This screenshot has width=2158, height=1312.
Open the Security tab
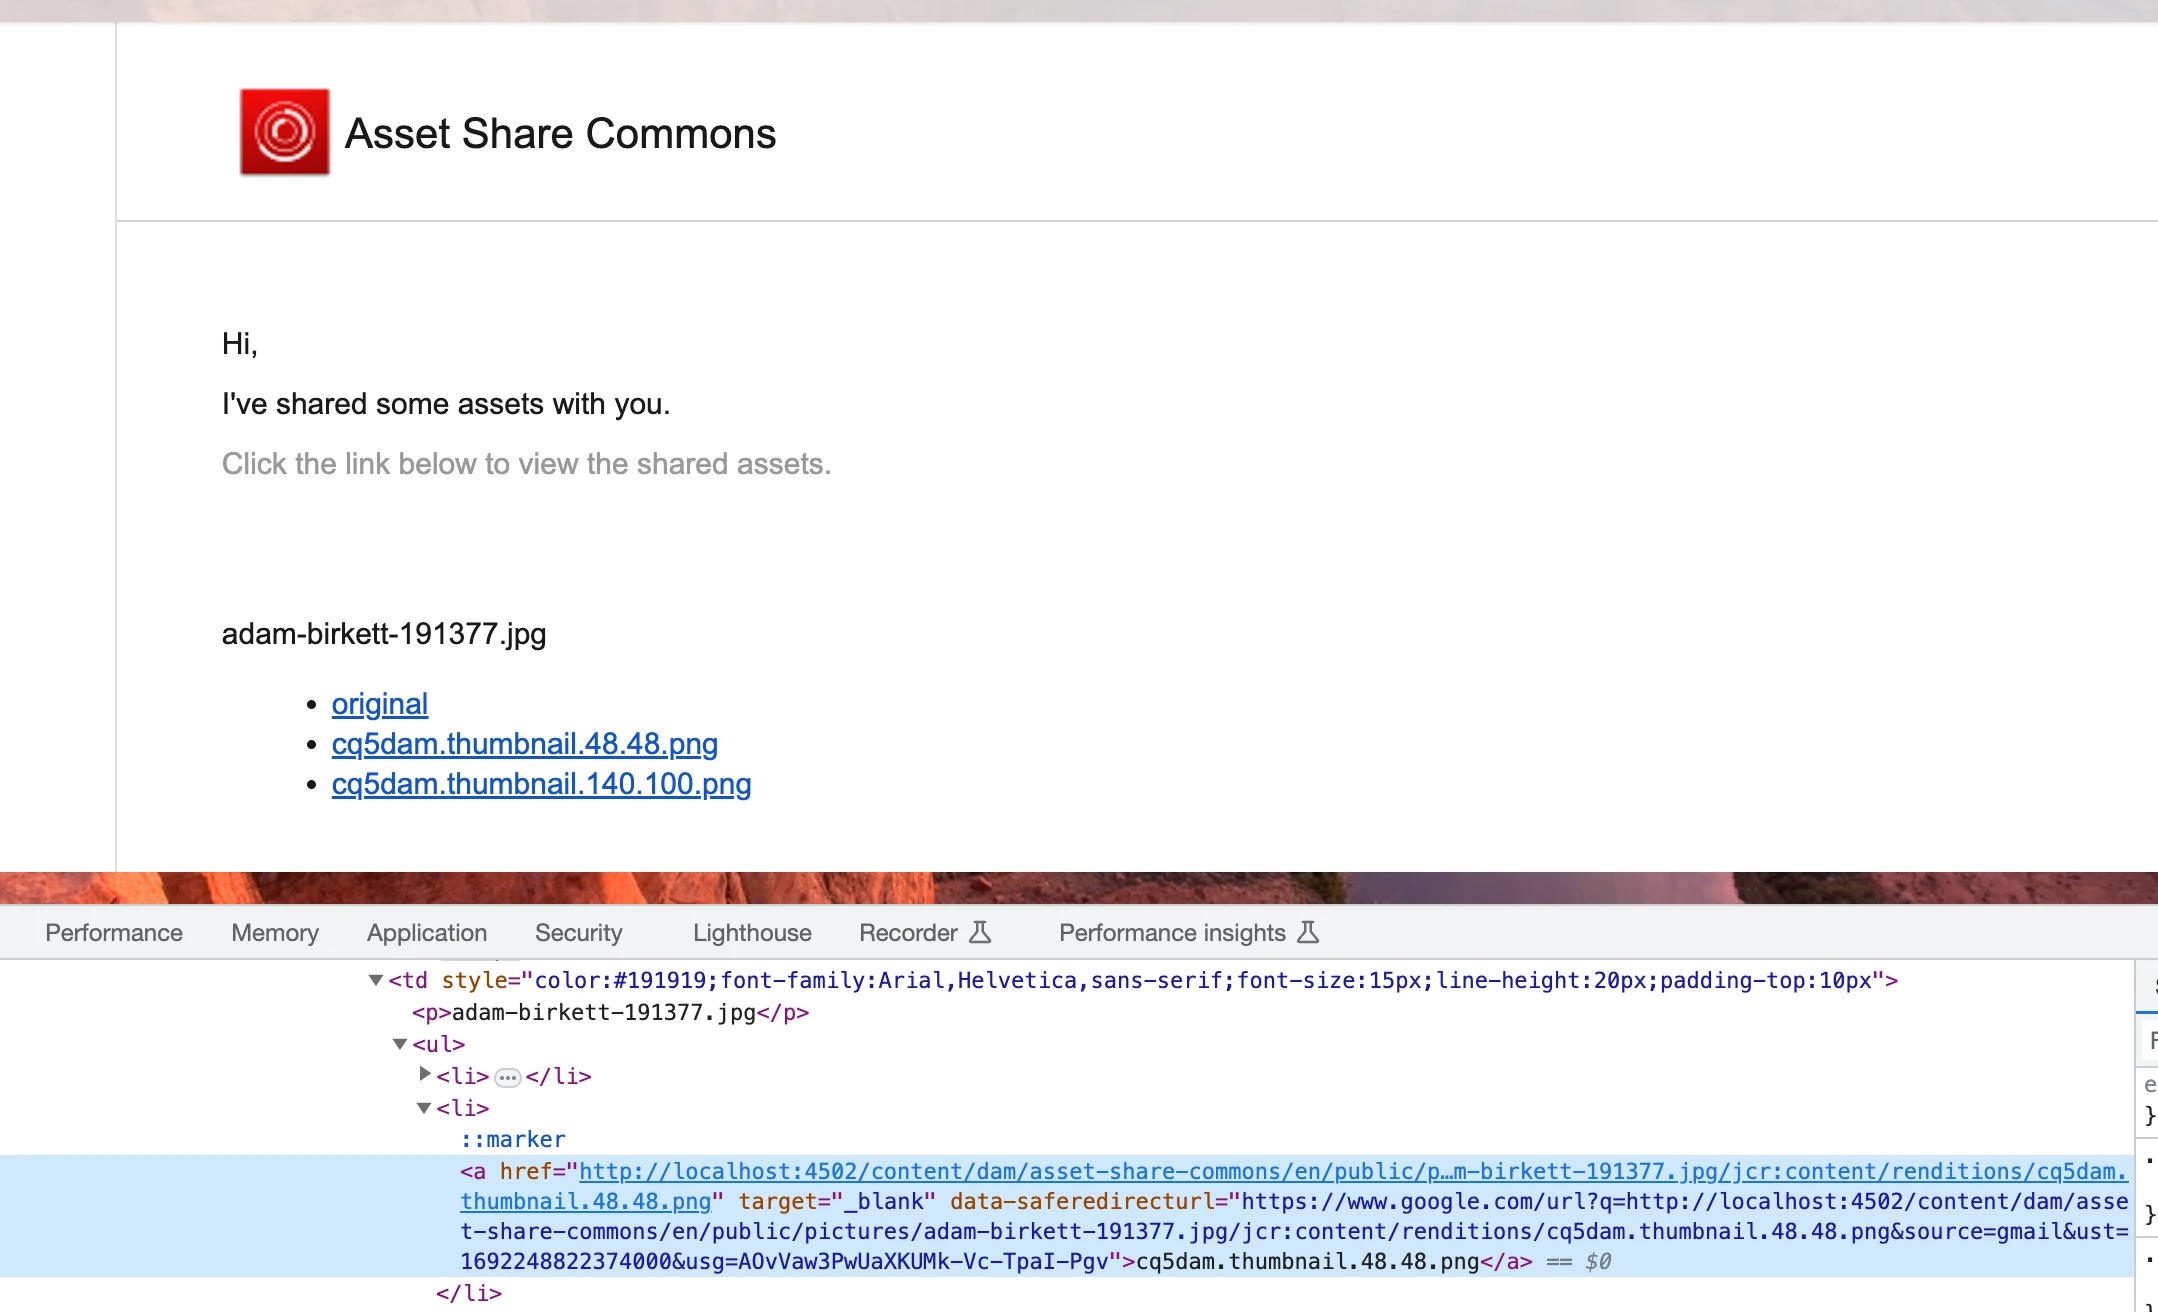(x=578, y=932)
